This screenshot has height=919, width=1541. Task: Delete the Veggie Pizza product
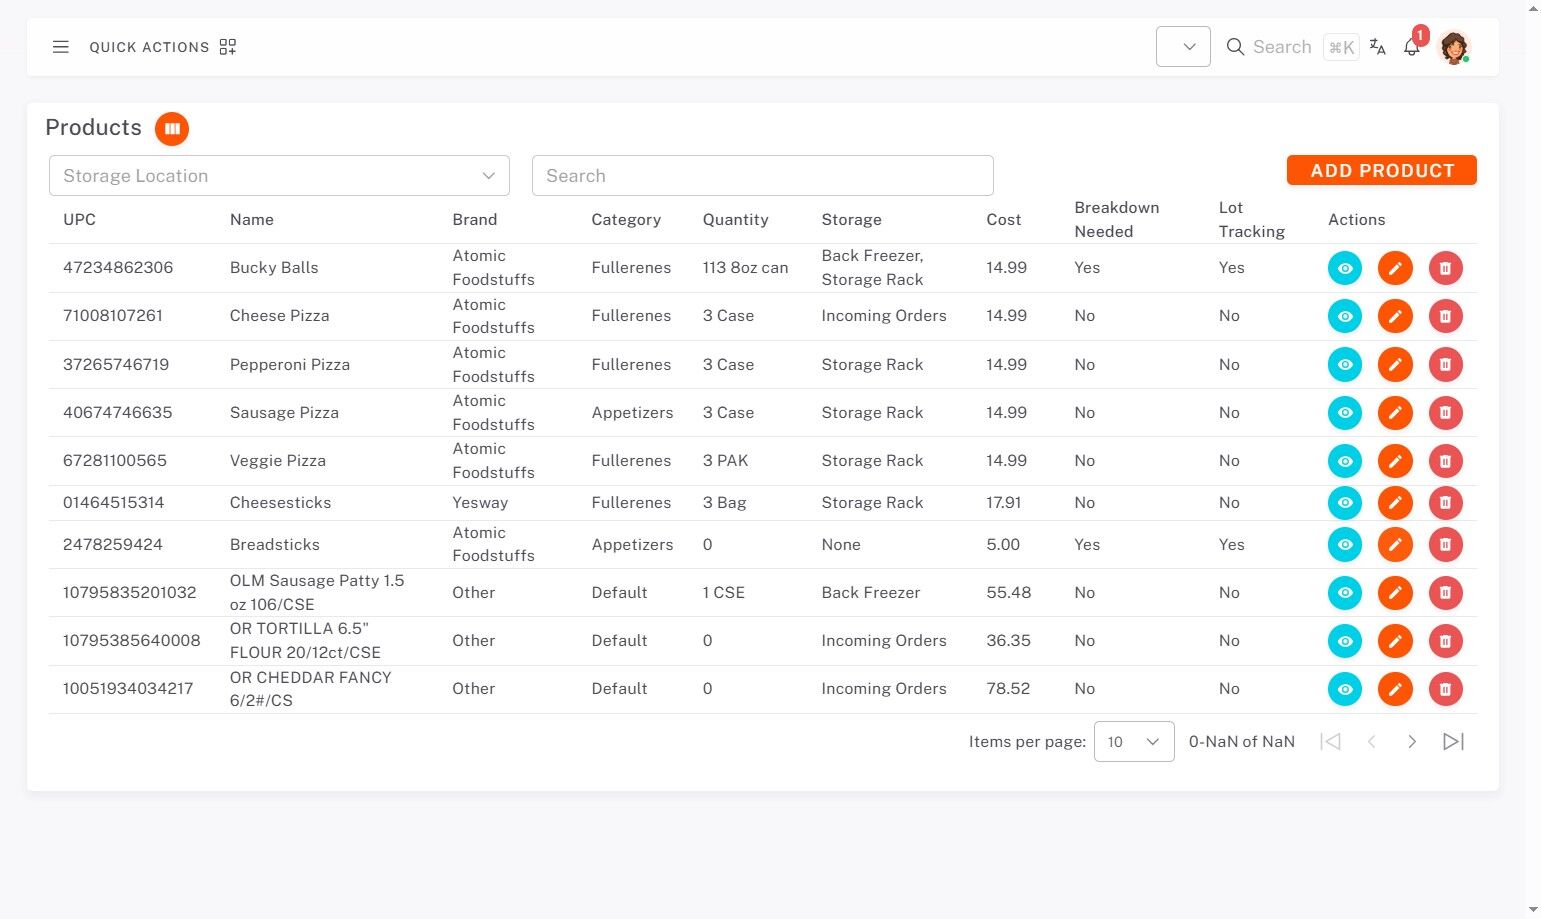click(x=1445, y=461)
